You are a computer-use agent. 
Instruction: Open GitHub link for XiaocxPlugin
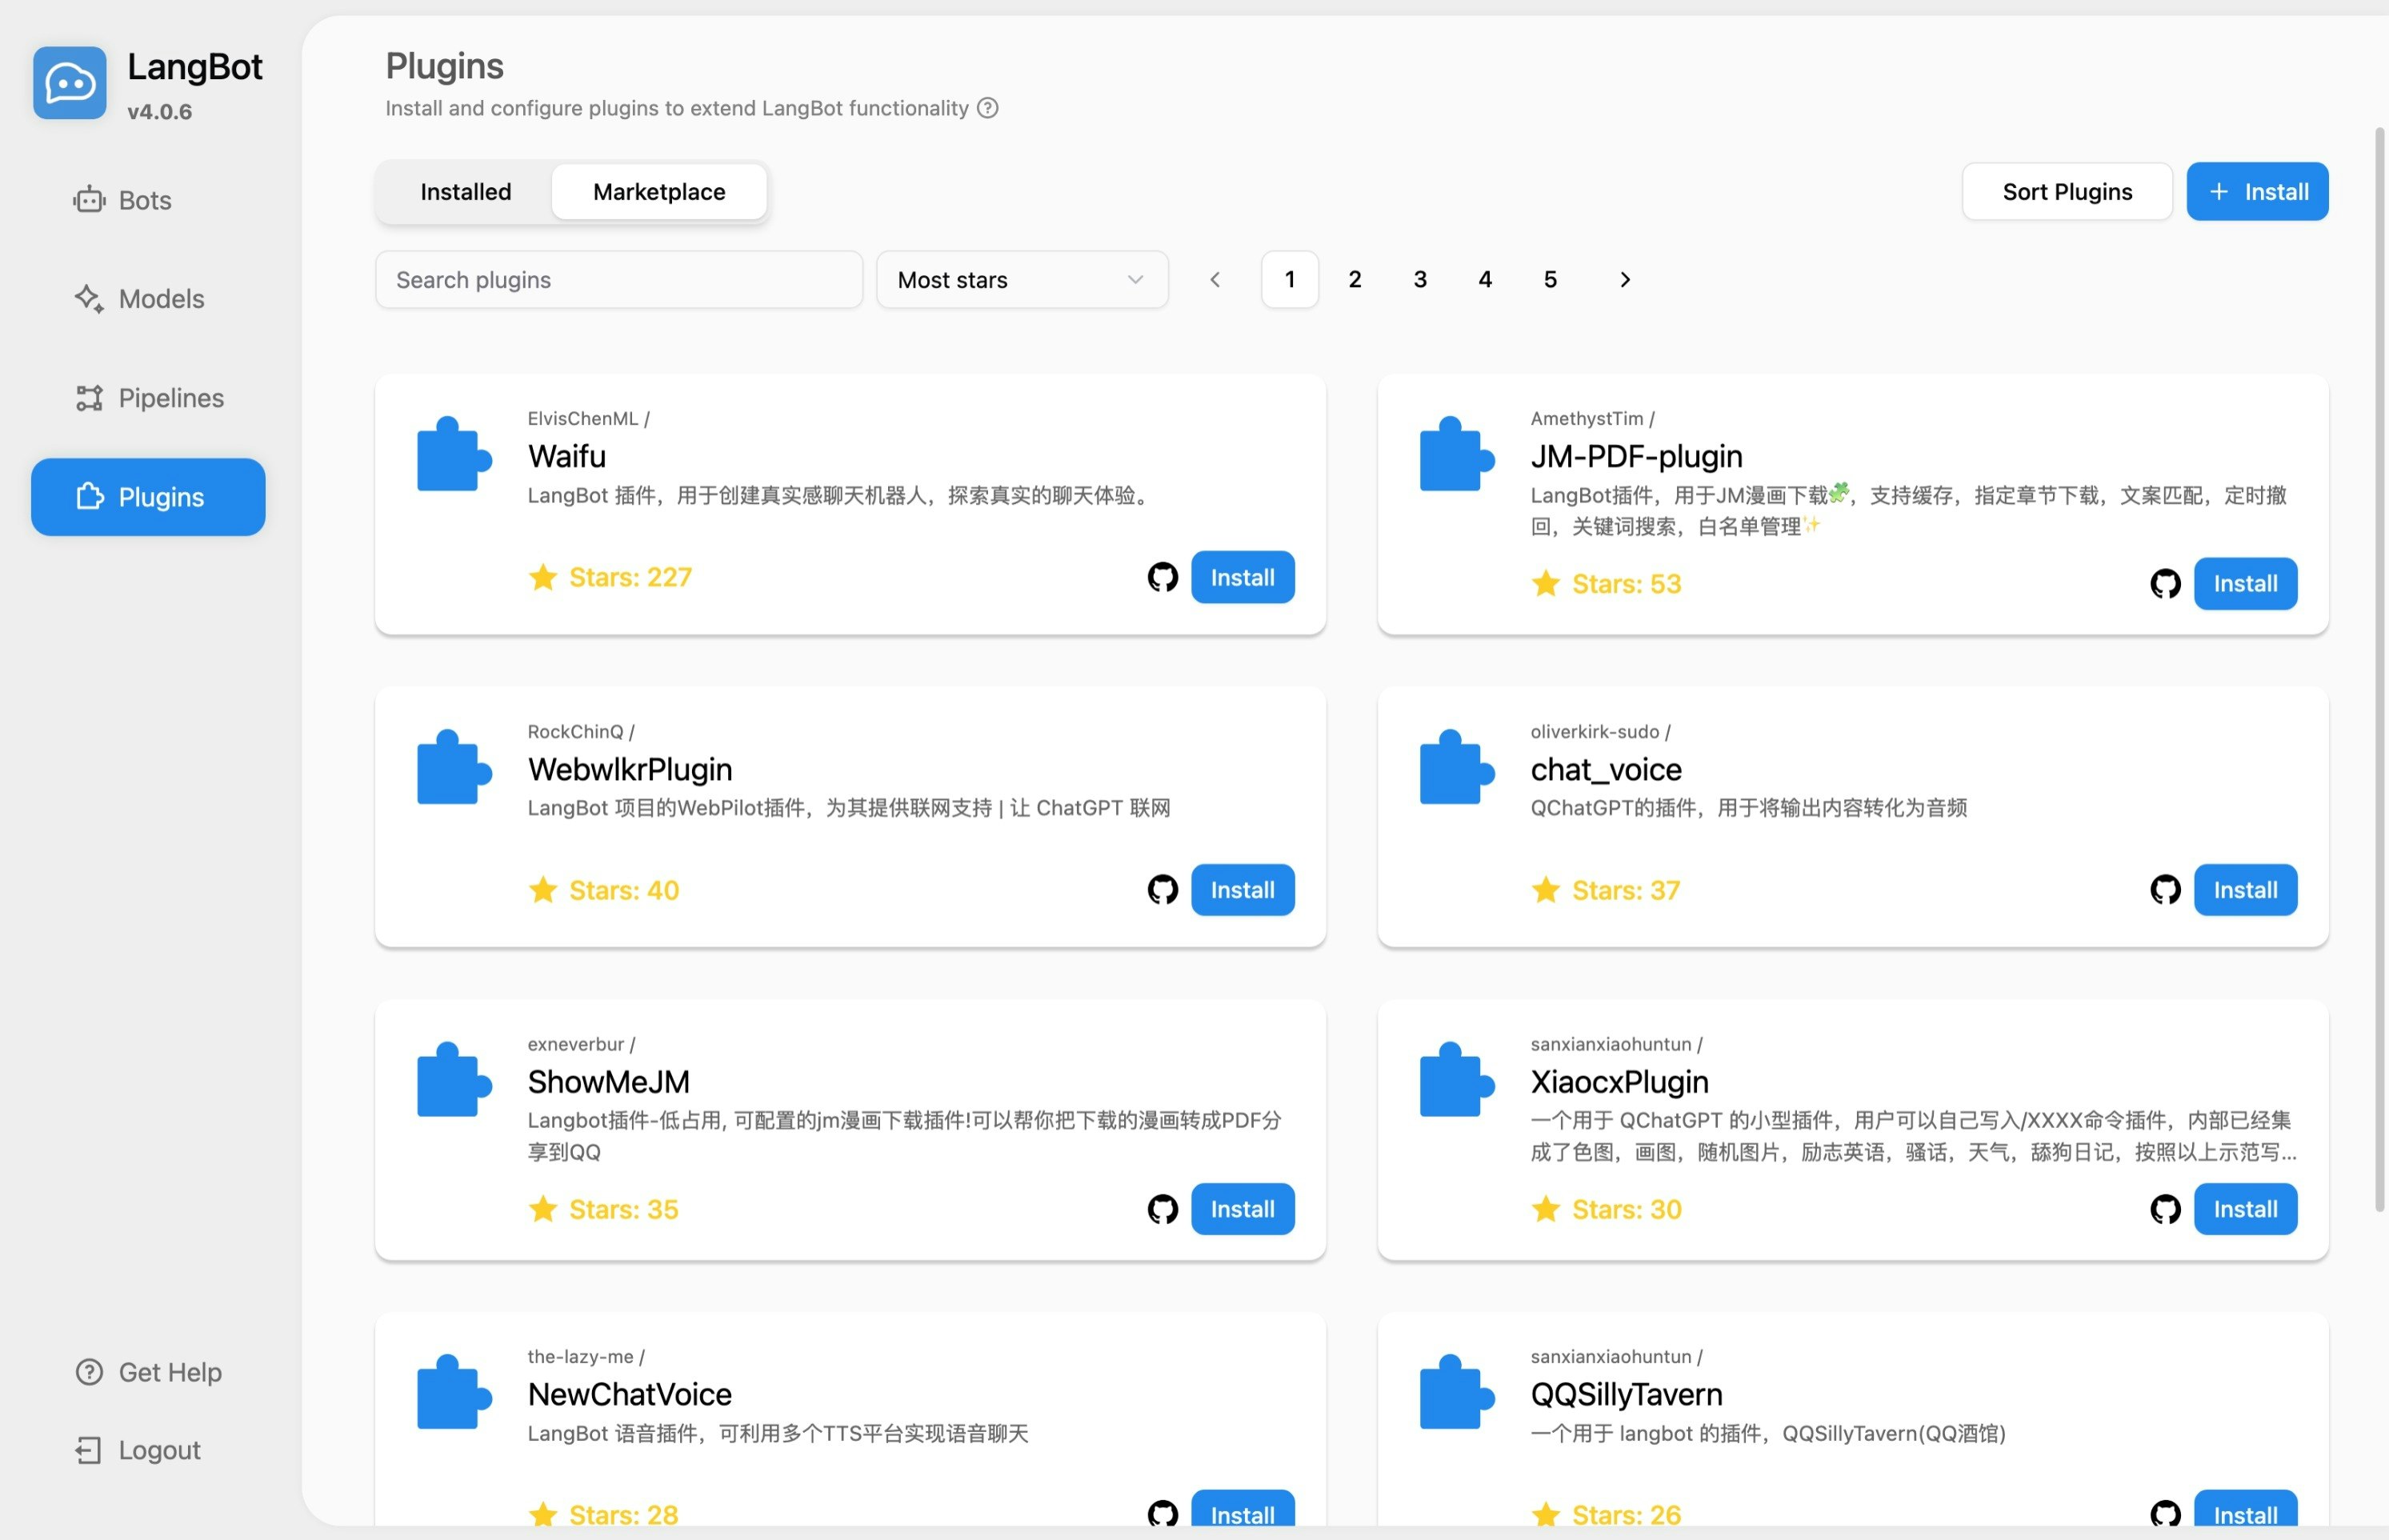pos(2165,1208)
